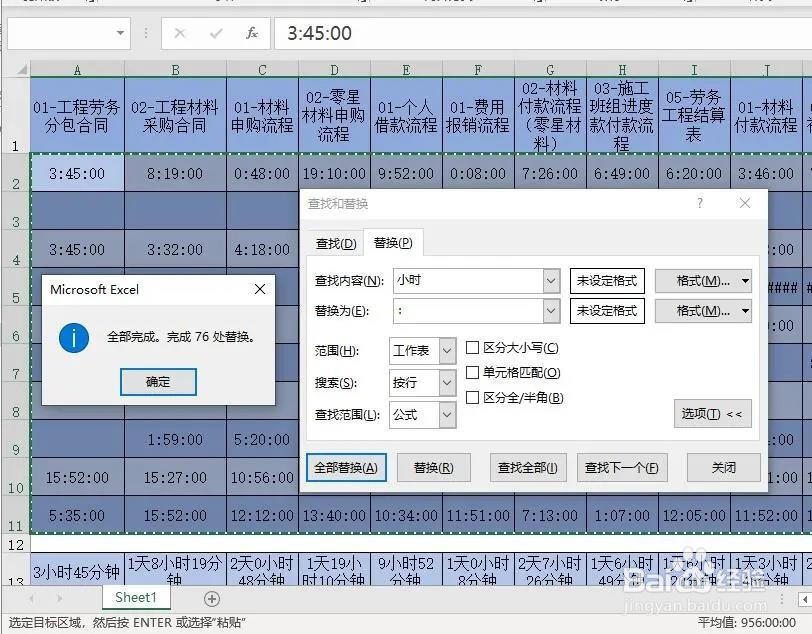This screenshot has height=634, width=812.
Task: Click 确定 to dismiss the replacement message
Action: point(158,382)
